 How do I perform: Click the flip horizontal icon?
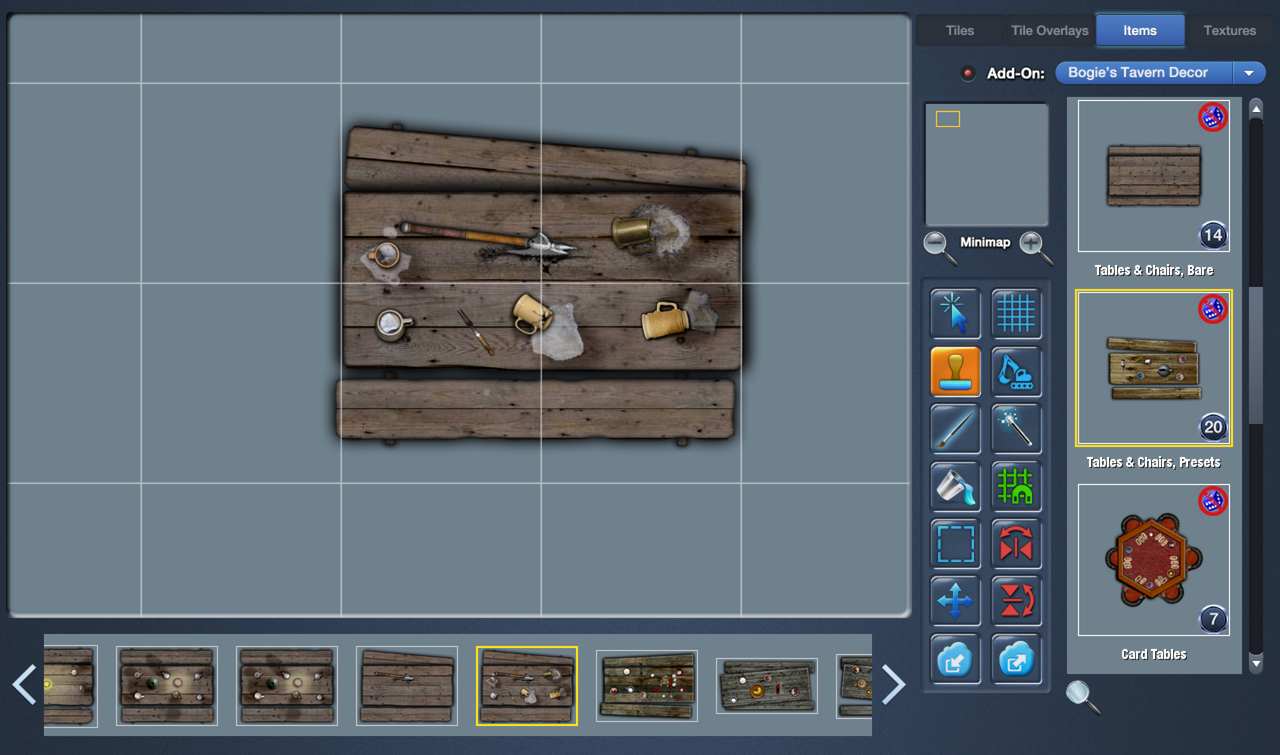(x=1016, y=544)
